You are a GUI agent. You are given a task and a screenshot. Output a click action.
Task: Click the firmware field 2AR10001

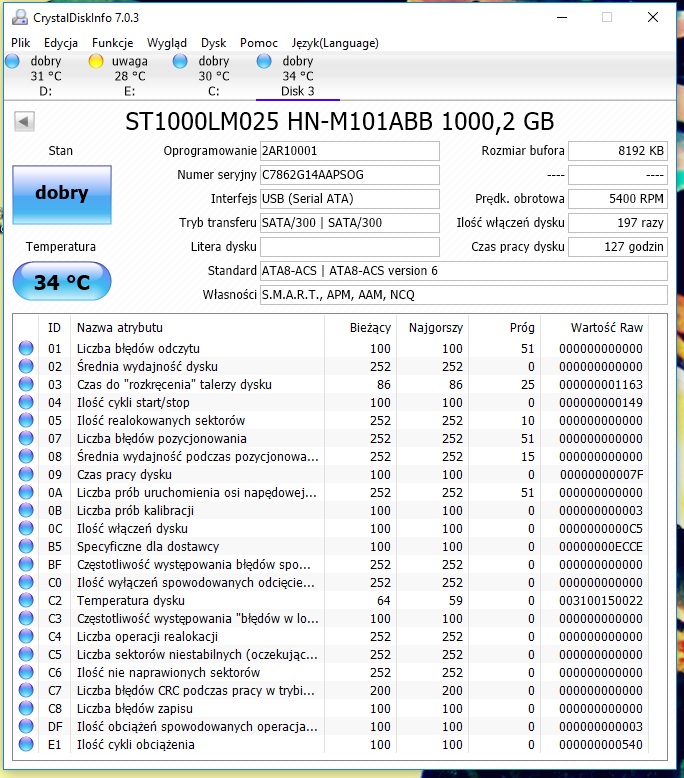(x=350, y=151)
